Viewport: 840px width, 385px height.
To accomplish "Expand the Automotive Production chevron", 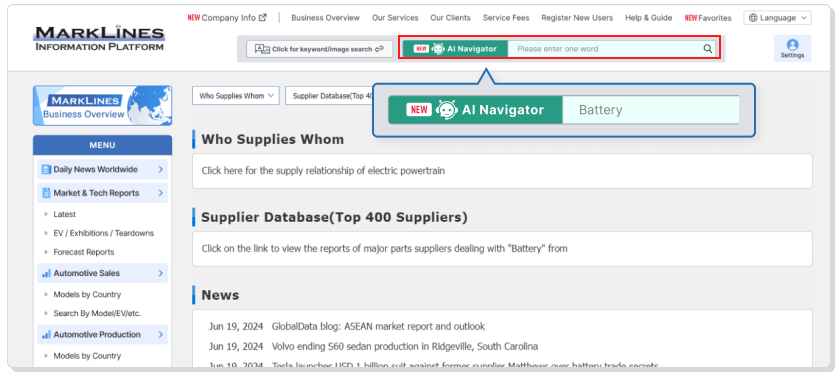I will pyautogui.click(x=161, y=335).
